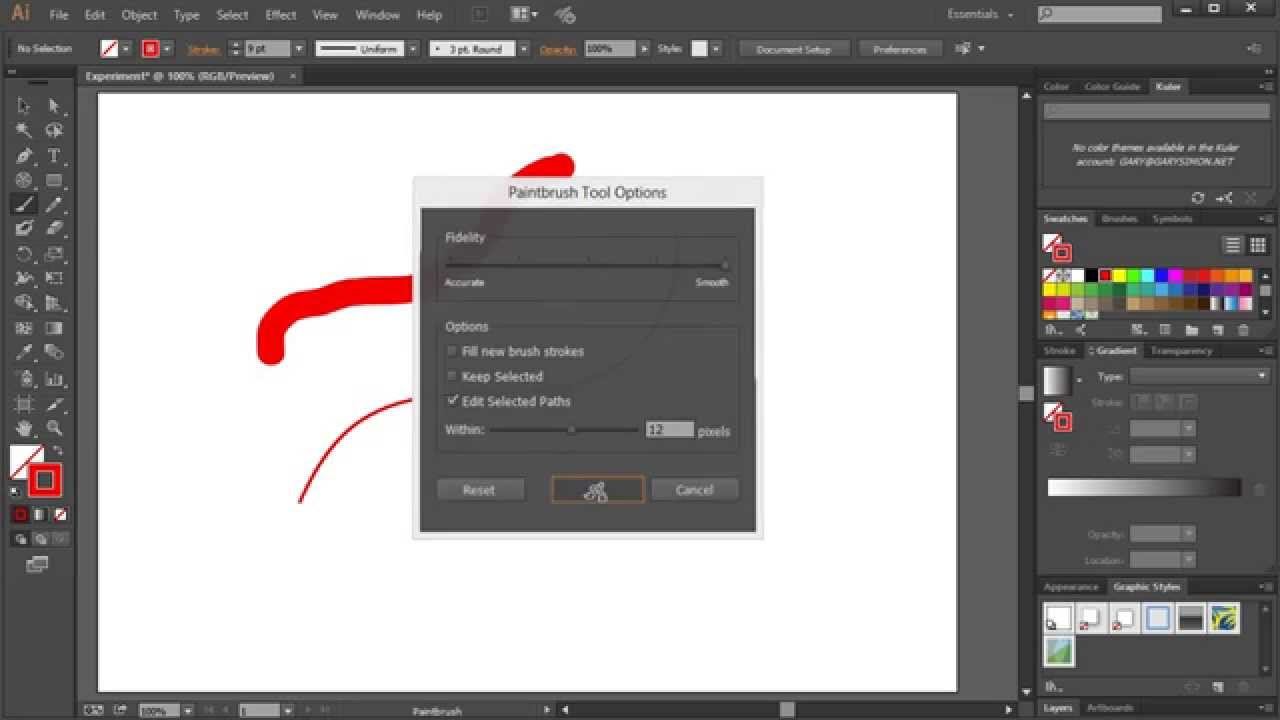Switch Swatches panel to list view

coord(1232,245)
